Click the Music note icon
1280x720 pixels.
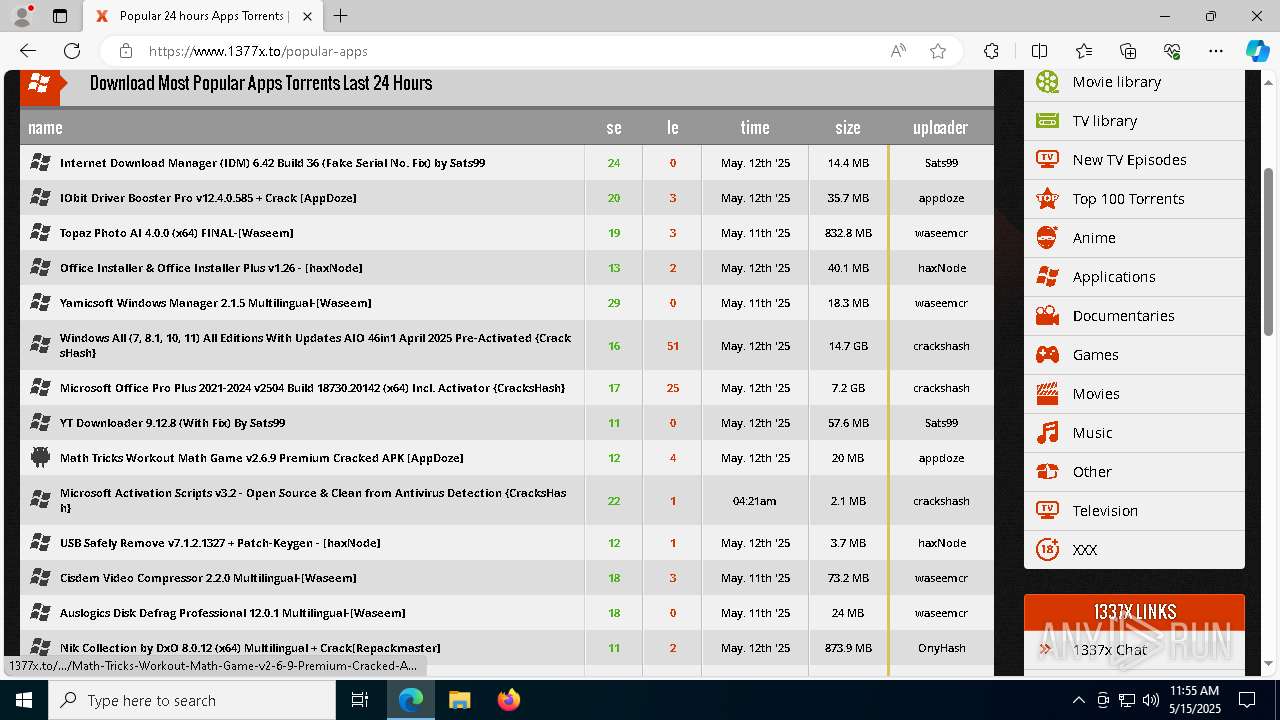(x=1047, y=433)
